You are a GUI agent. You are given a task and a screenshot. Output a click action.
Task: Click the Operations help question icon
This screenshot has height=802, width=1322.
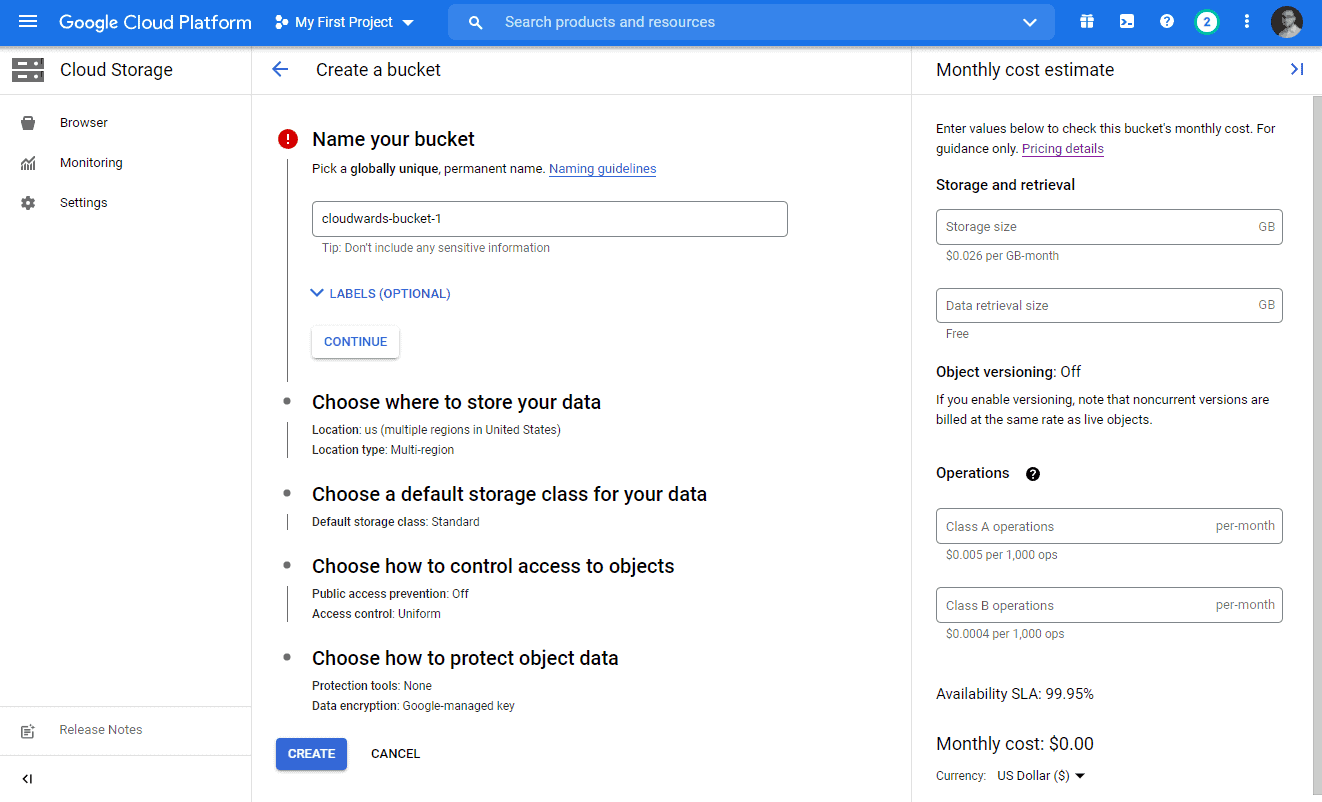point(1033,474)
